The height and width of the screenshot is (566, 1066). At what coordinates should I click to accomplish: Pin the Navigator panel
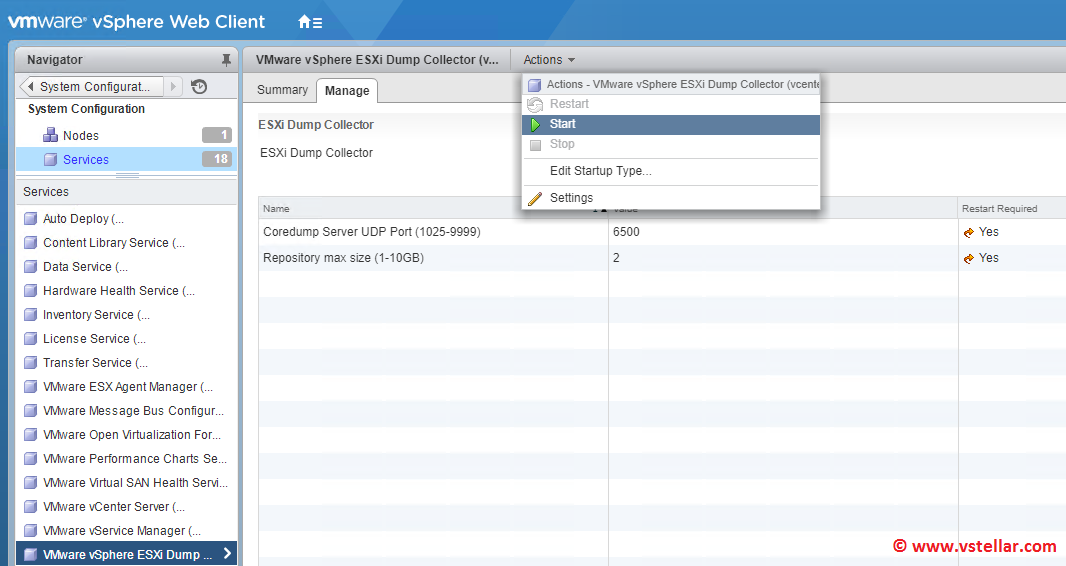point(226,60)
